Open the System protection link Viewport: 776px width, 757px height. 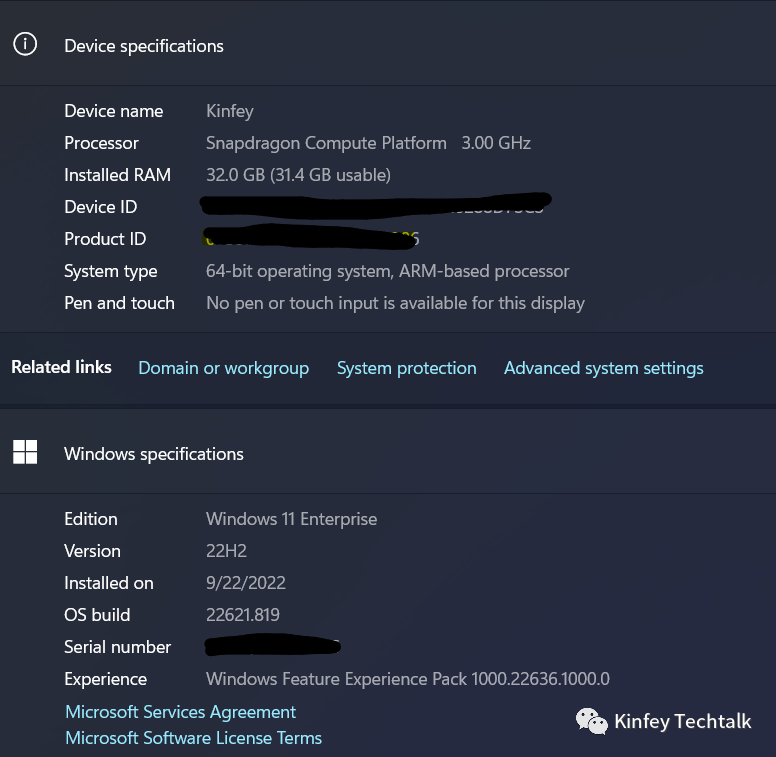coord(407,368)
